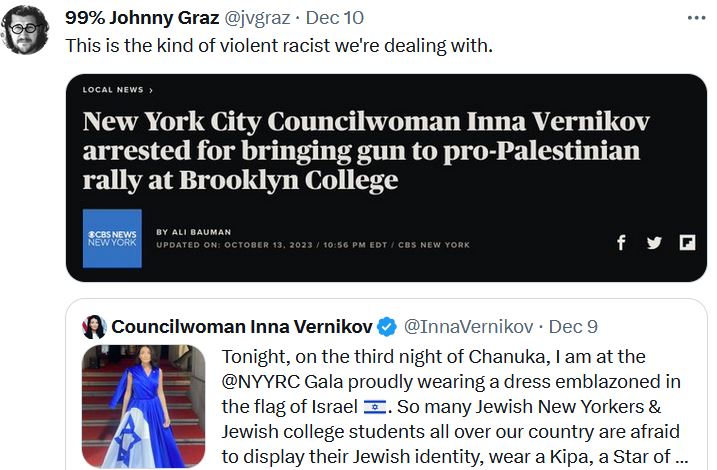Click the Local News section link
The image size is (717, 470).
coord(117,90)
